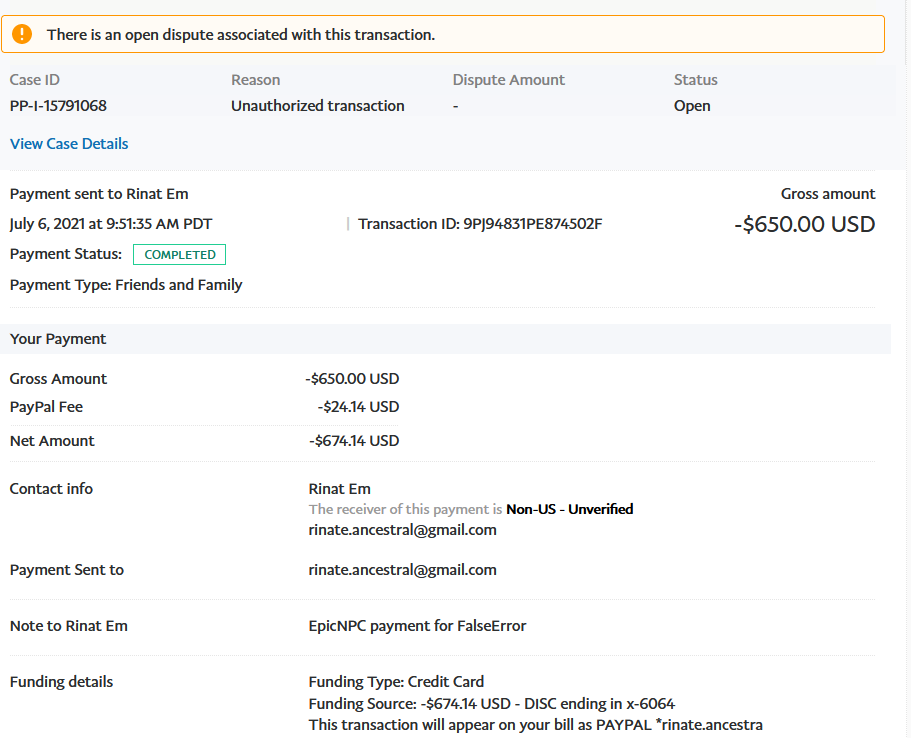The image size is (911, 738).
Task: Click the open dispute banner message
Action: (x=241, y=35)
